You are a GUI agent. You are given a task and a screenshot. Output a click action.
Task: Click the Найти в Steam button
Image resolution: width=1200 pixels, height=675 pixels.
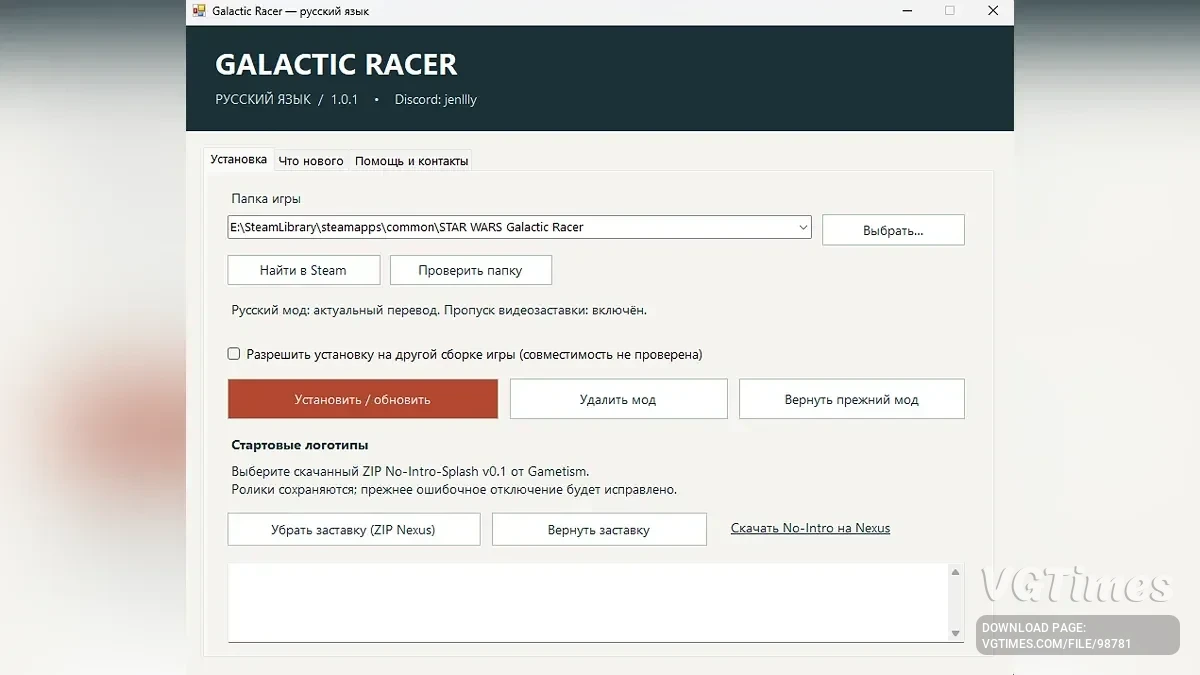[303, 270]
